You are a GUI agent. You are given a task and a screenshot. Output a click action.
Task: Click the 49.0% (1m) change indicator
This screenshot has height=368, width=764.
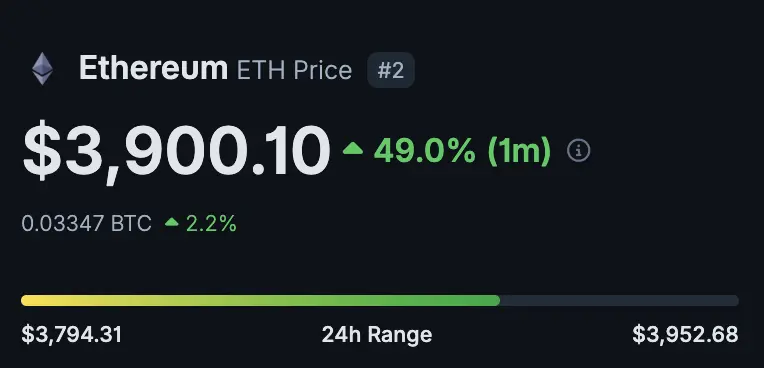462,151
